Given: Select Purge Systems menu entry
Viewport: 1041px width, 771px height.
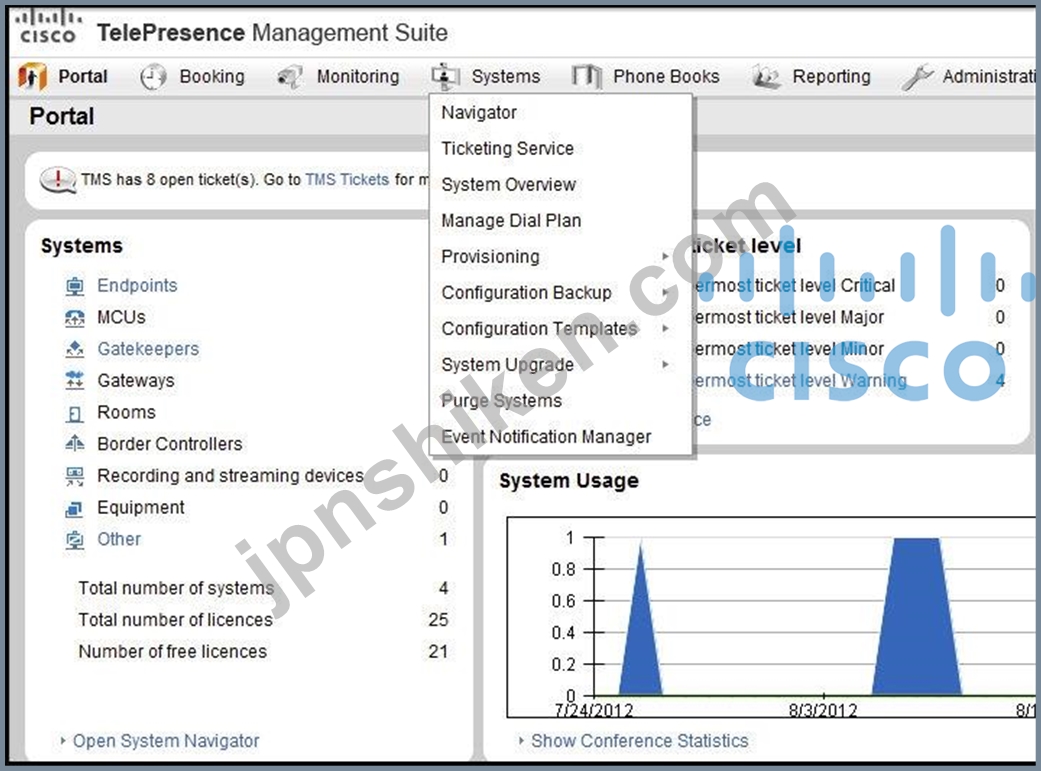Looking at the screenshot, I should (x=560, y=401).
